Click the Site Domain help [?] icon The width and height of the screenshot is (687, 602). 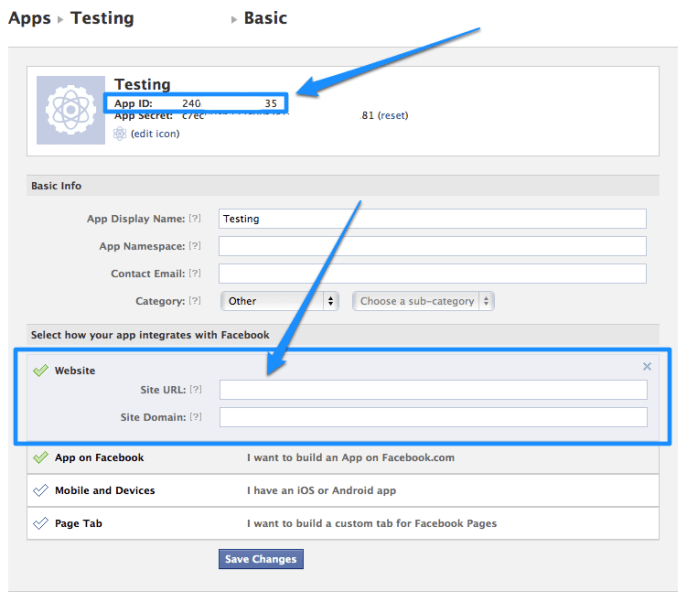(x=195, y=417)
